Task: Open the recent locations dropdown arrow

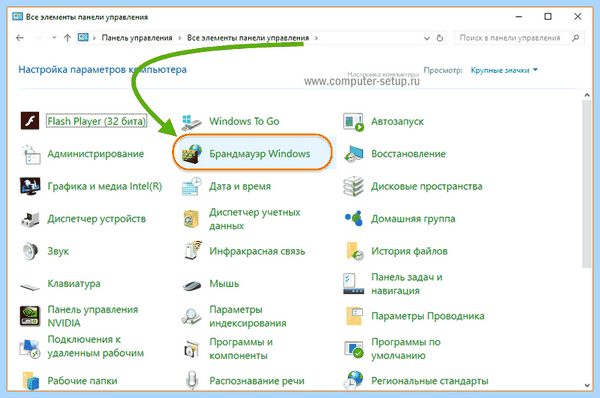Action: [x=54, y=38]
